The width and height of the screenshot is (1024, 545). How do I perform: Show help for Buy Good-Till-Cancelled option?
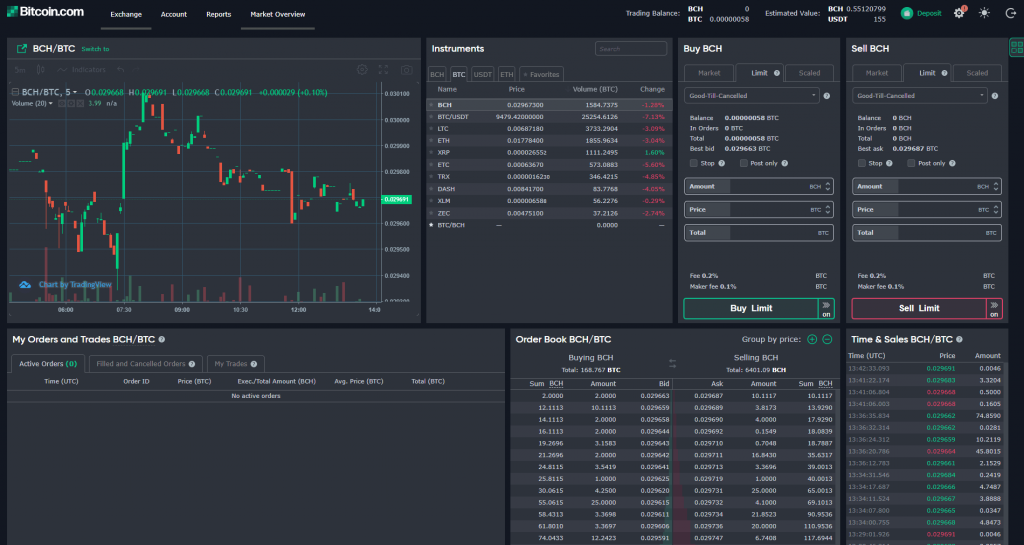pos(827,96)
